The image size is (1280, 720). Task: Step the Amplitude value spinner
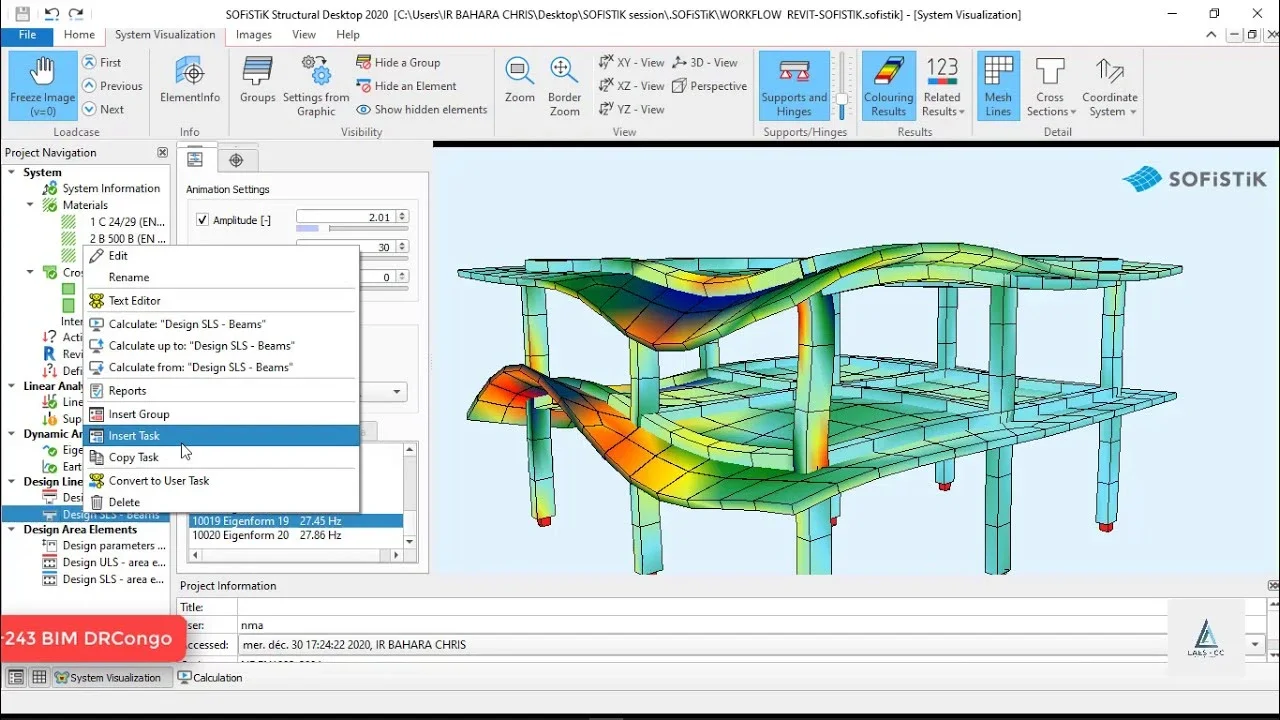(403, 217)
